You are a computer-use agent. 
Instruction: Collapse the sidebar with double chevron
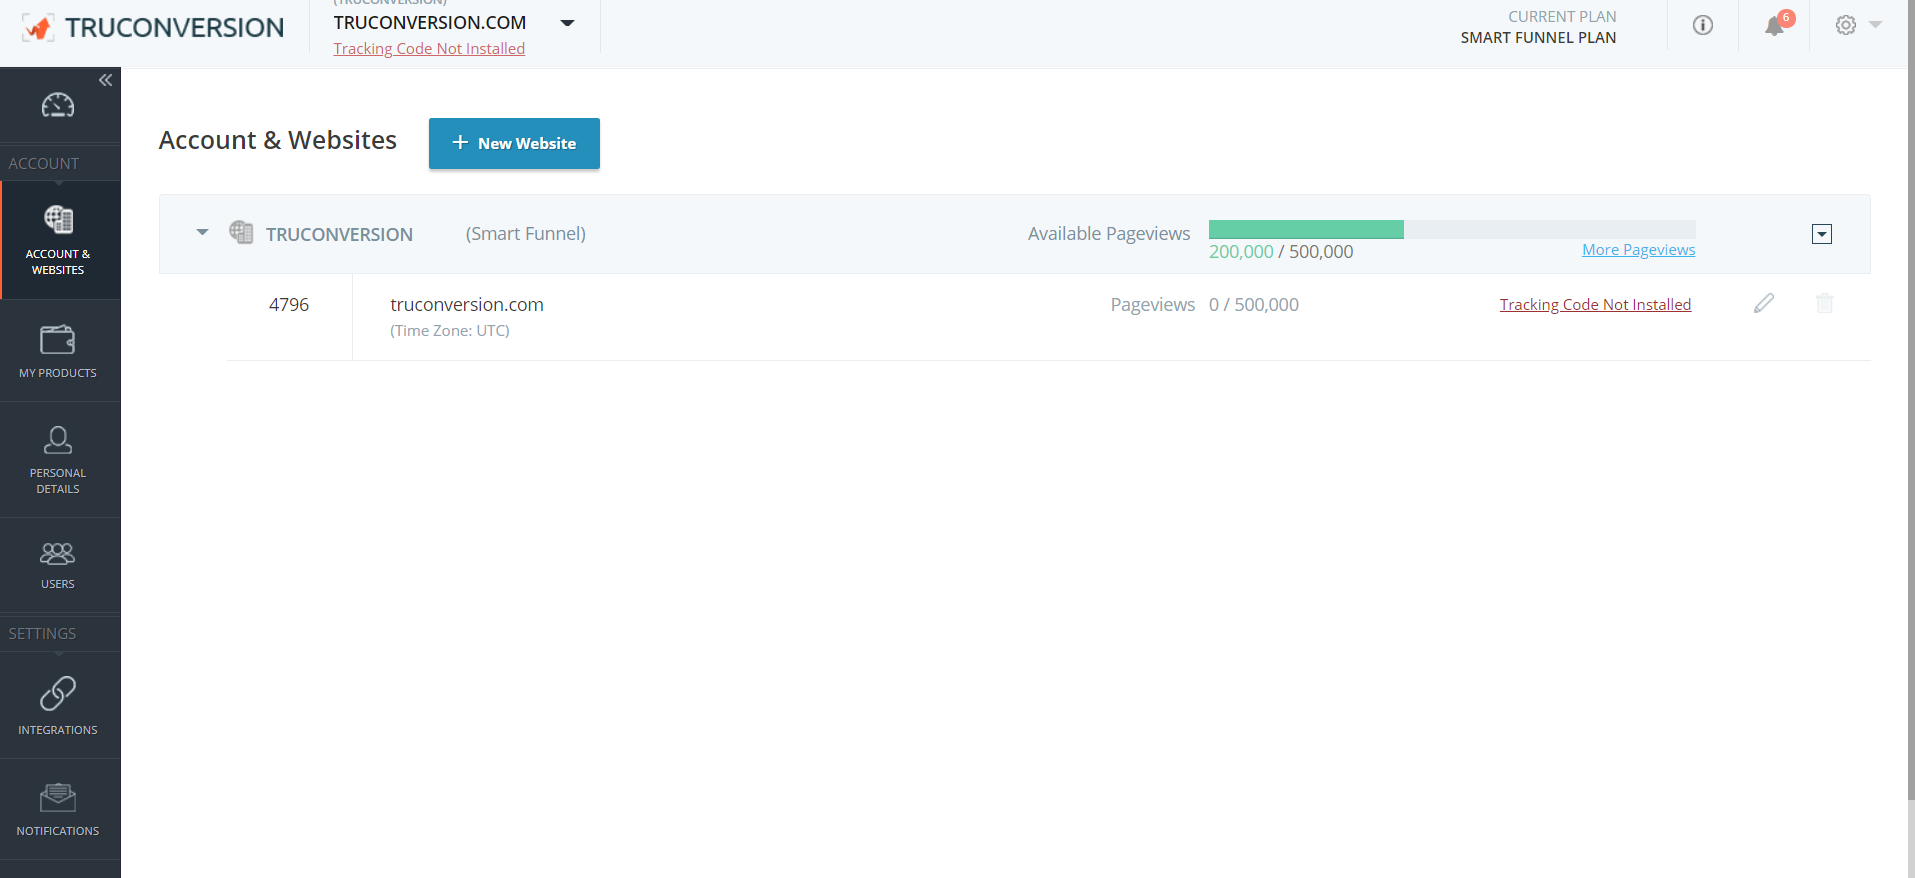(105, 80)
